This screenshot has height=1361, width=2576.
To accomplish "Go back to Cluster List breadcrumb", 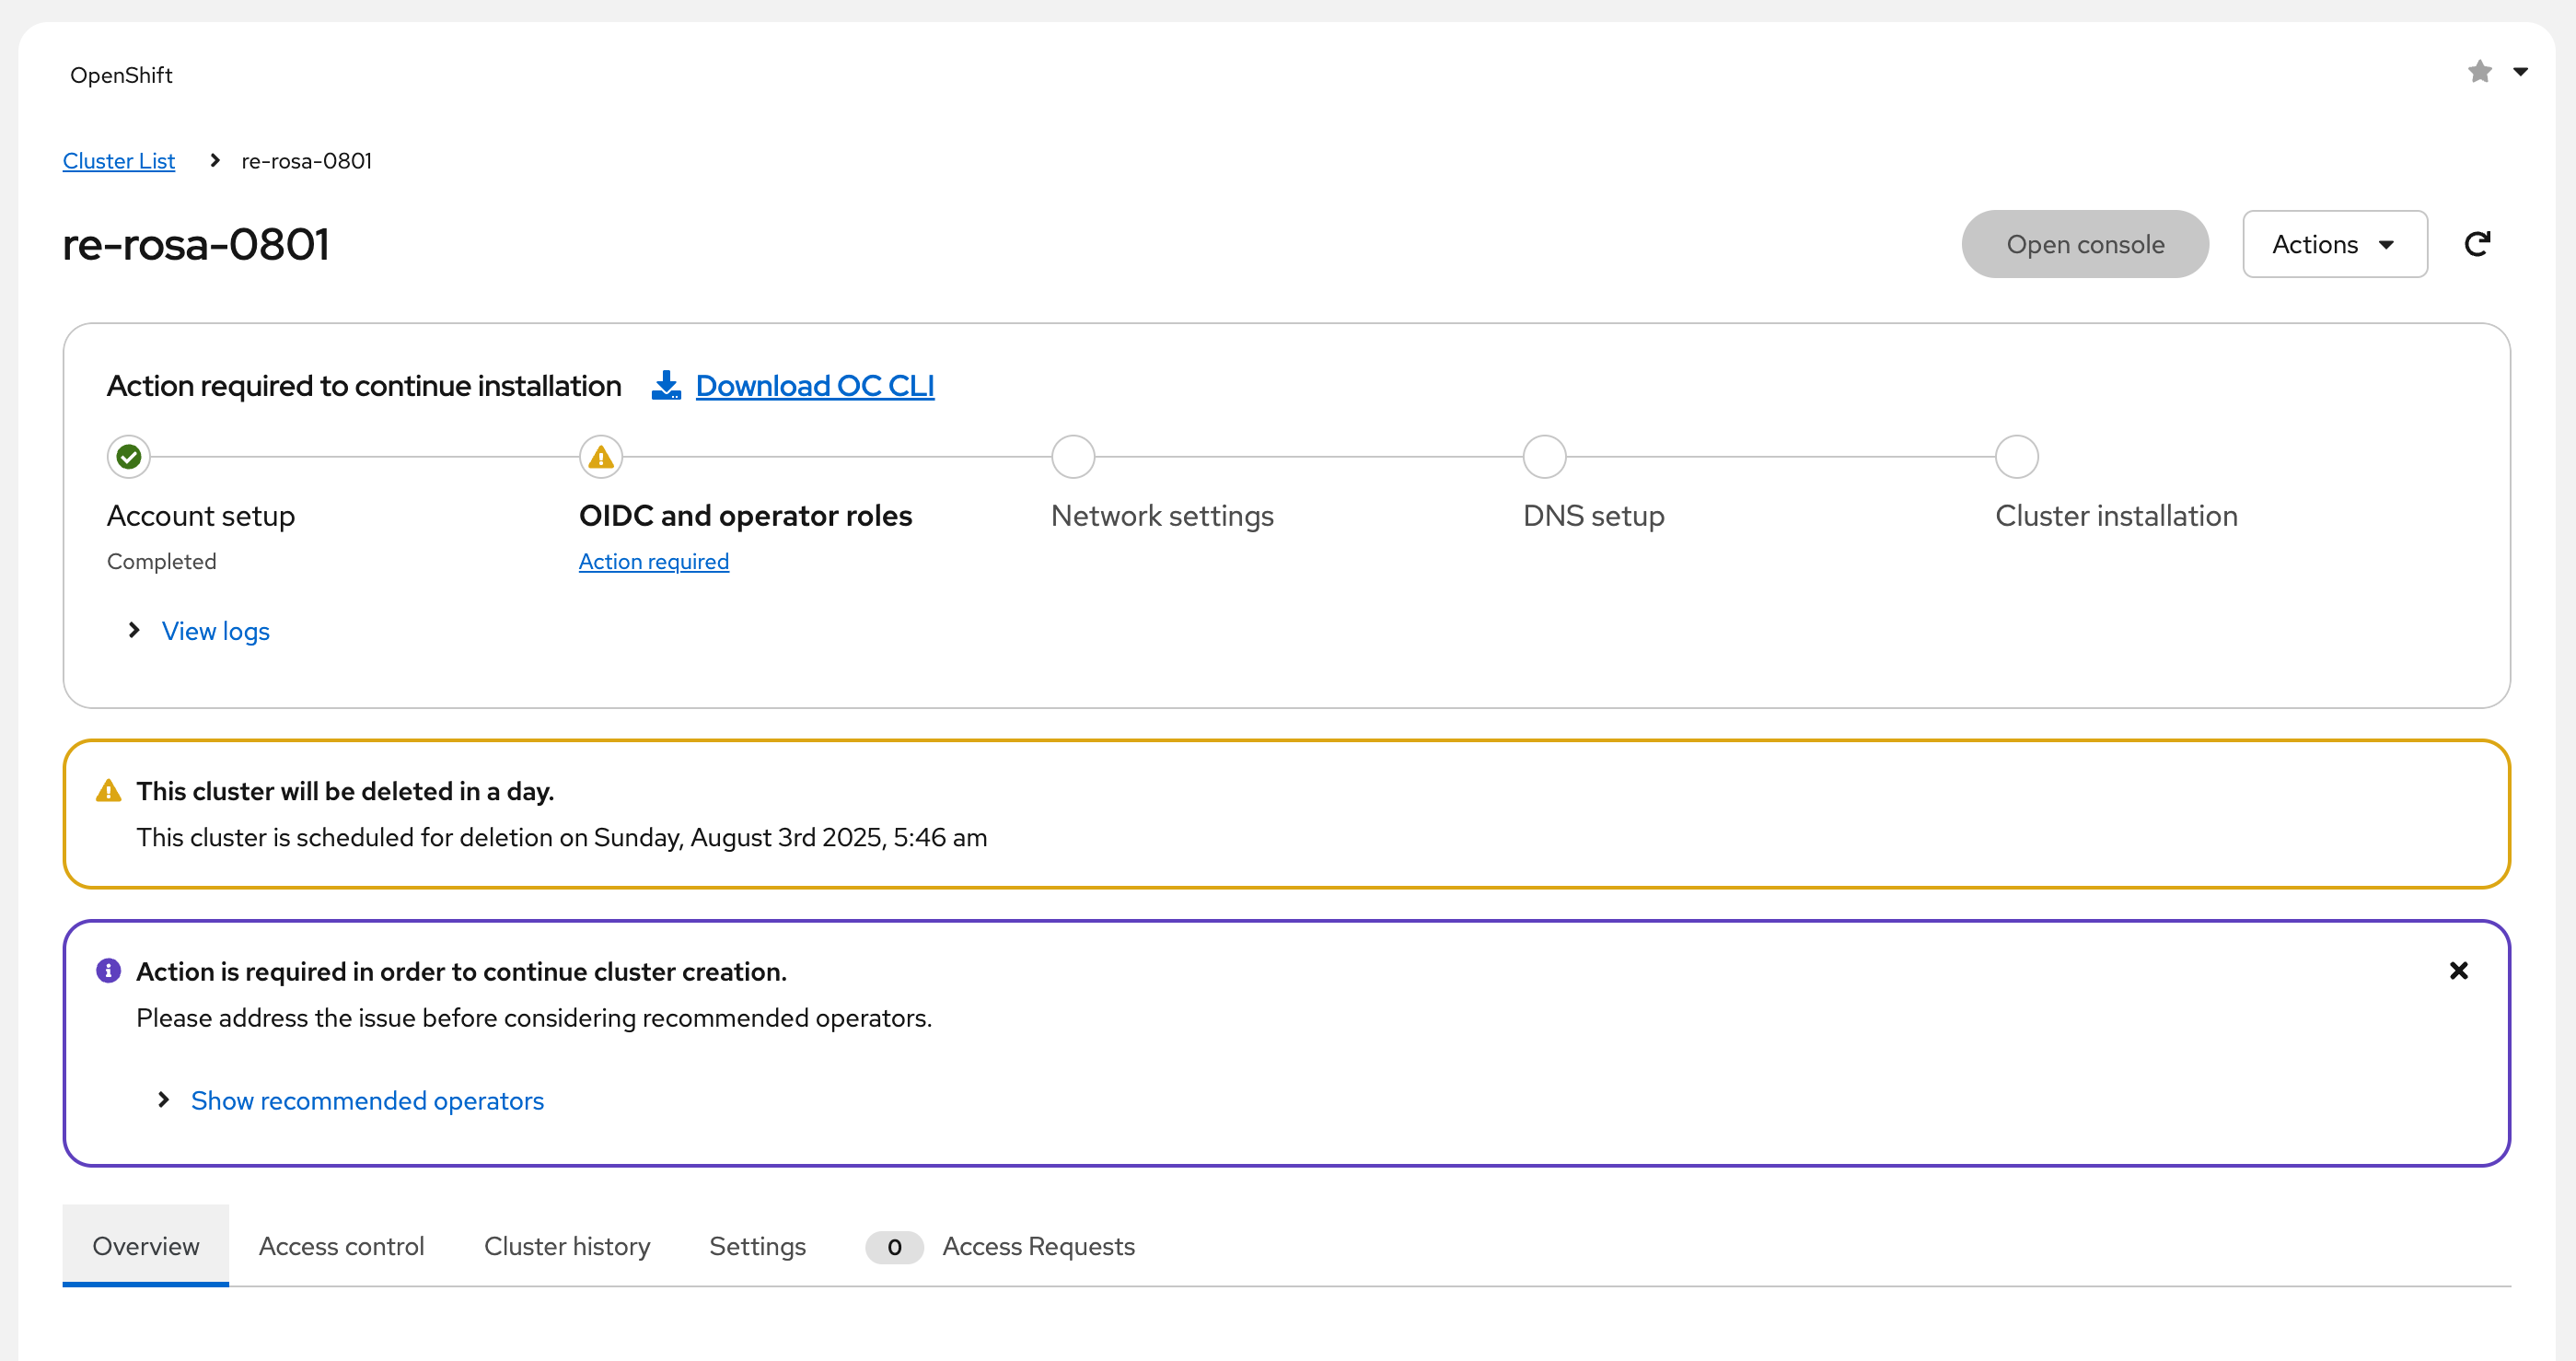I will [x=118, y=161].
